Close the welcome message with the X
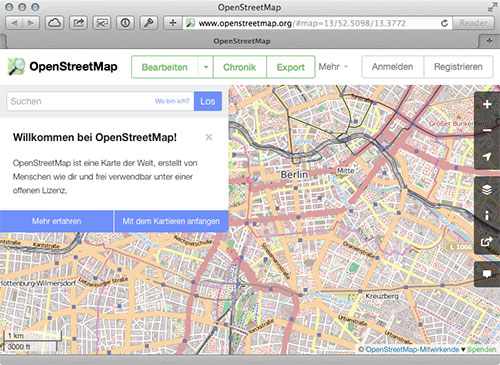Image resolution: width=500 pixels, height=365 pixels. 209,137
